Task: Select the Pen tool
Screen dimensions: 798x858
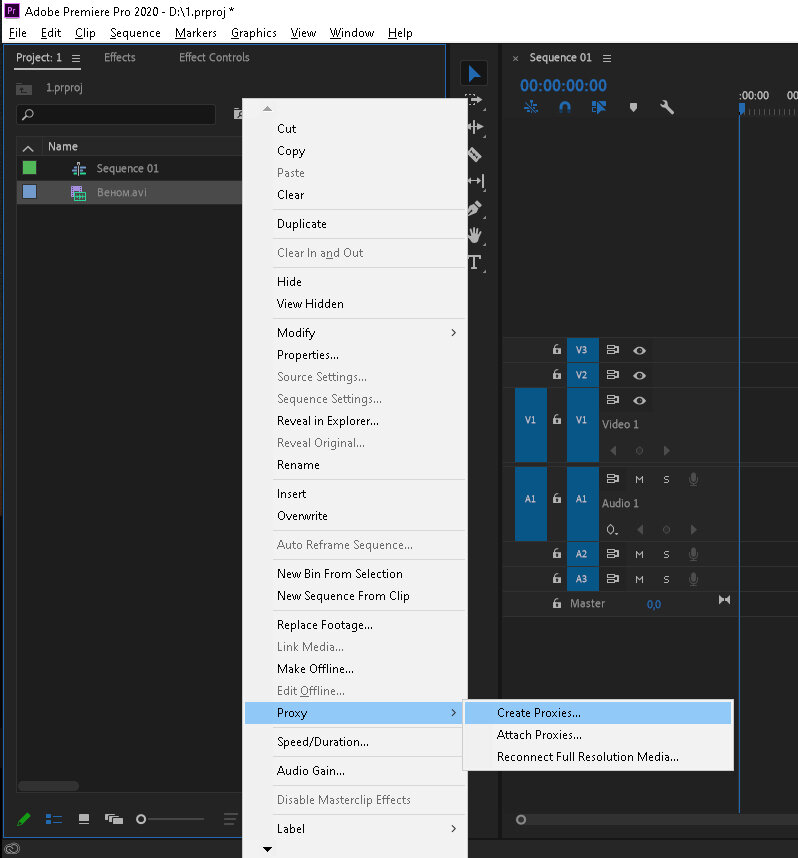Action: pyautogui.click(x=475, y=208)
